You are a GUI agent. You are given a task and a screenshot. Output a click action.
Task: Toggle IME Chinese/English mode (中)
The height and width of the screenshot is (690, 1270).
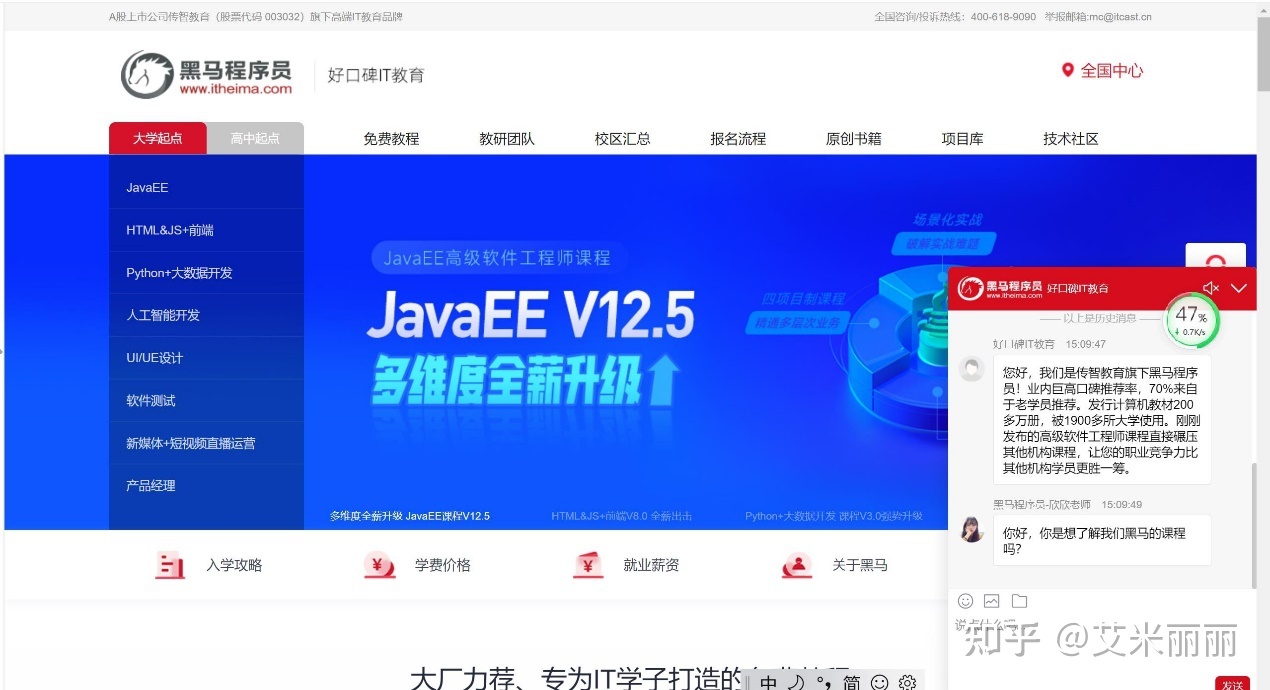(768, 682)
